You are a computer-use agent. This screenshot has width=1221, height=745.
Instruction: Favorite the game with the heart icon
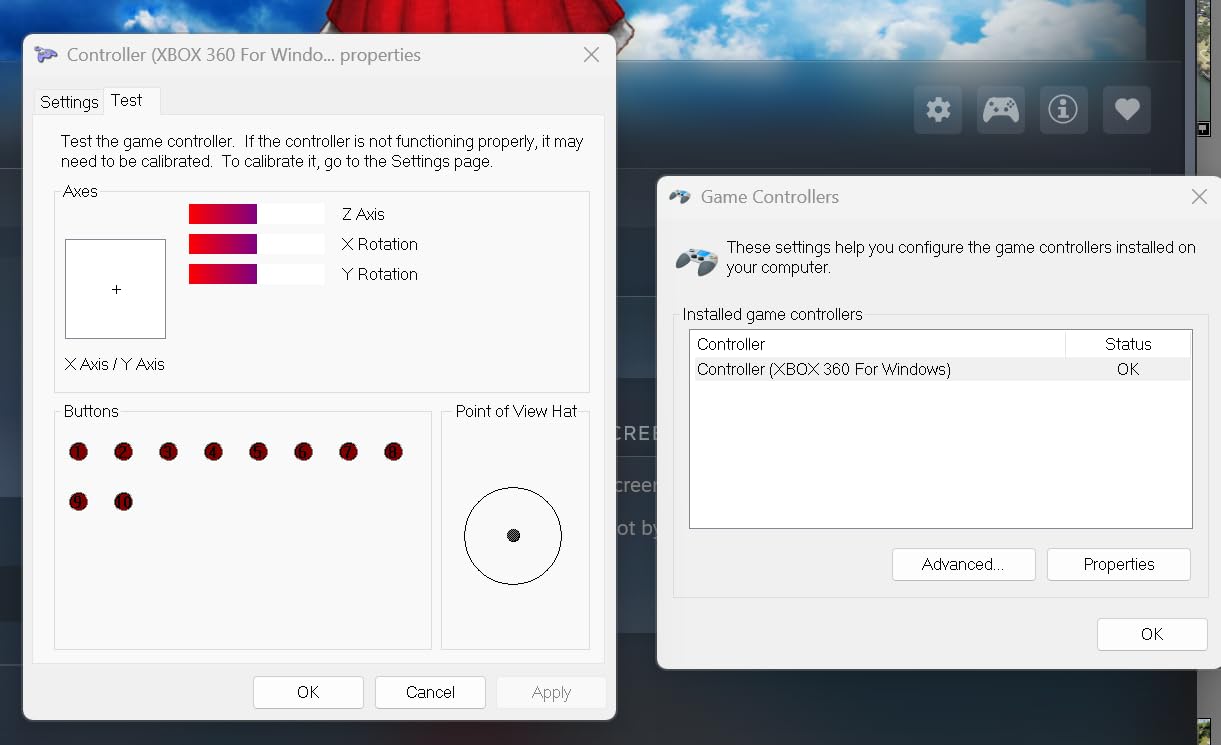1127,109
